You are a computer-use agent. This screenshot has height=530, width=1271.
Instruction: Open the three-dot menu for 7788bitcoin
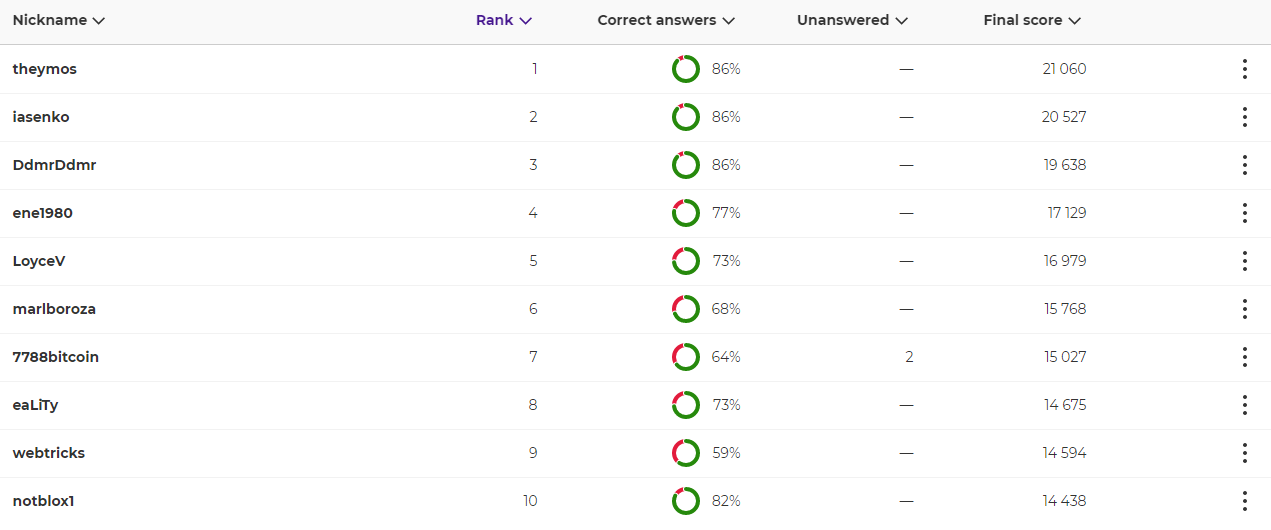pyautogui.click(x=1244, y=357)
